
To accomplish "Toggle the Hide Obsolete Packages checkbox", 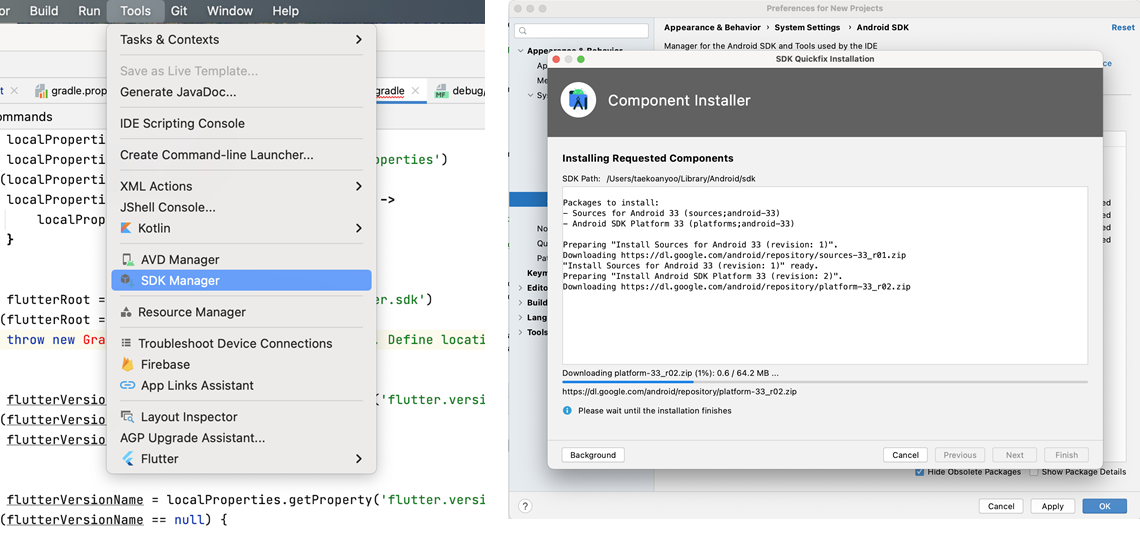I will (x=920, y=472).
